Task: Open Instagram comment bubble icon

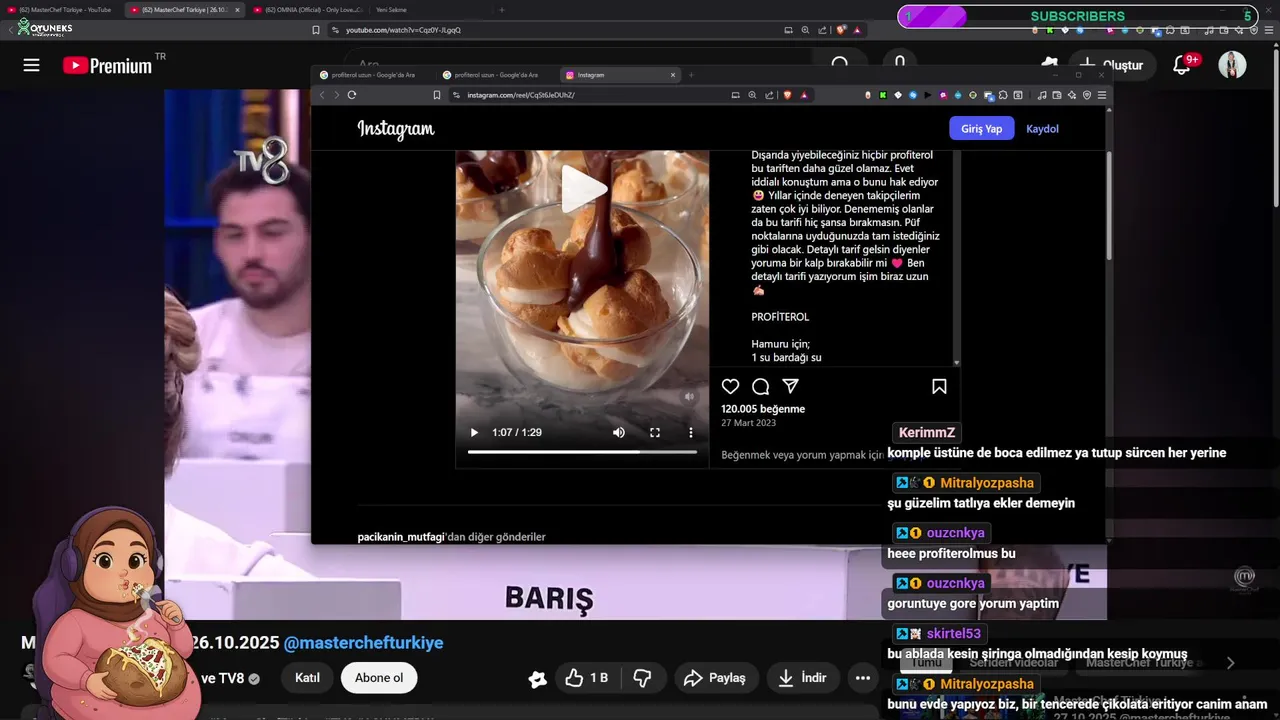Action: (x=760, y=387)
